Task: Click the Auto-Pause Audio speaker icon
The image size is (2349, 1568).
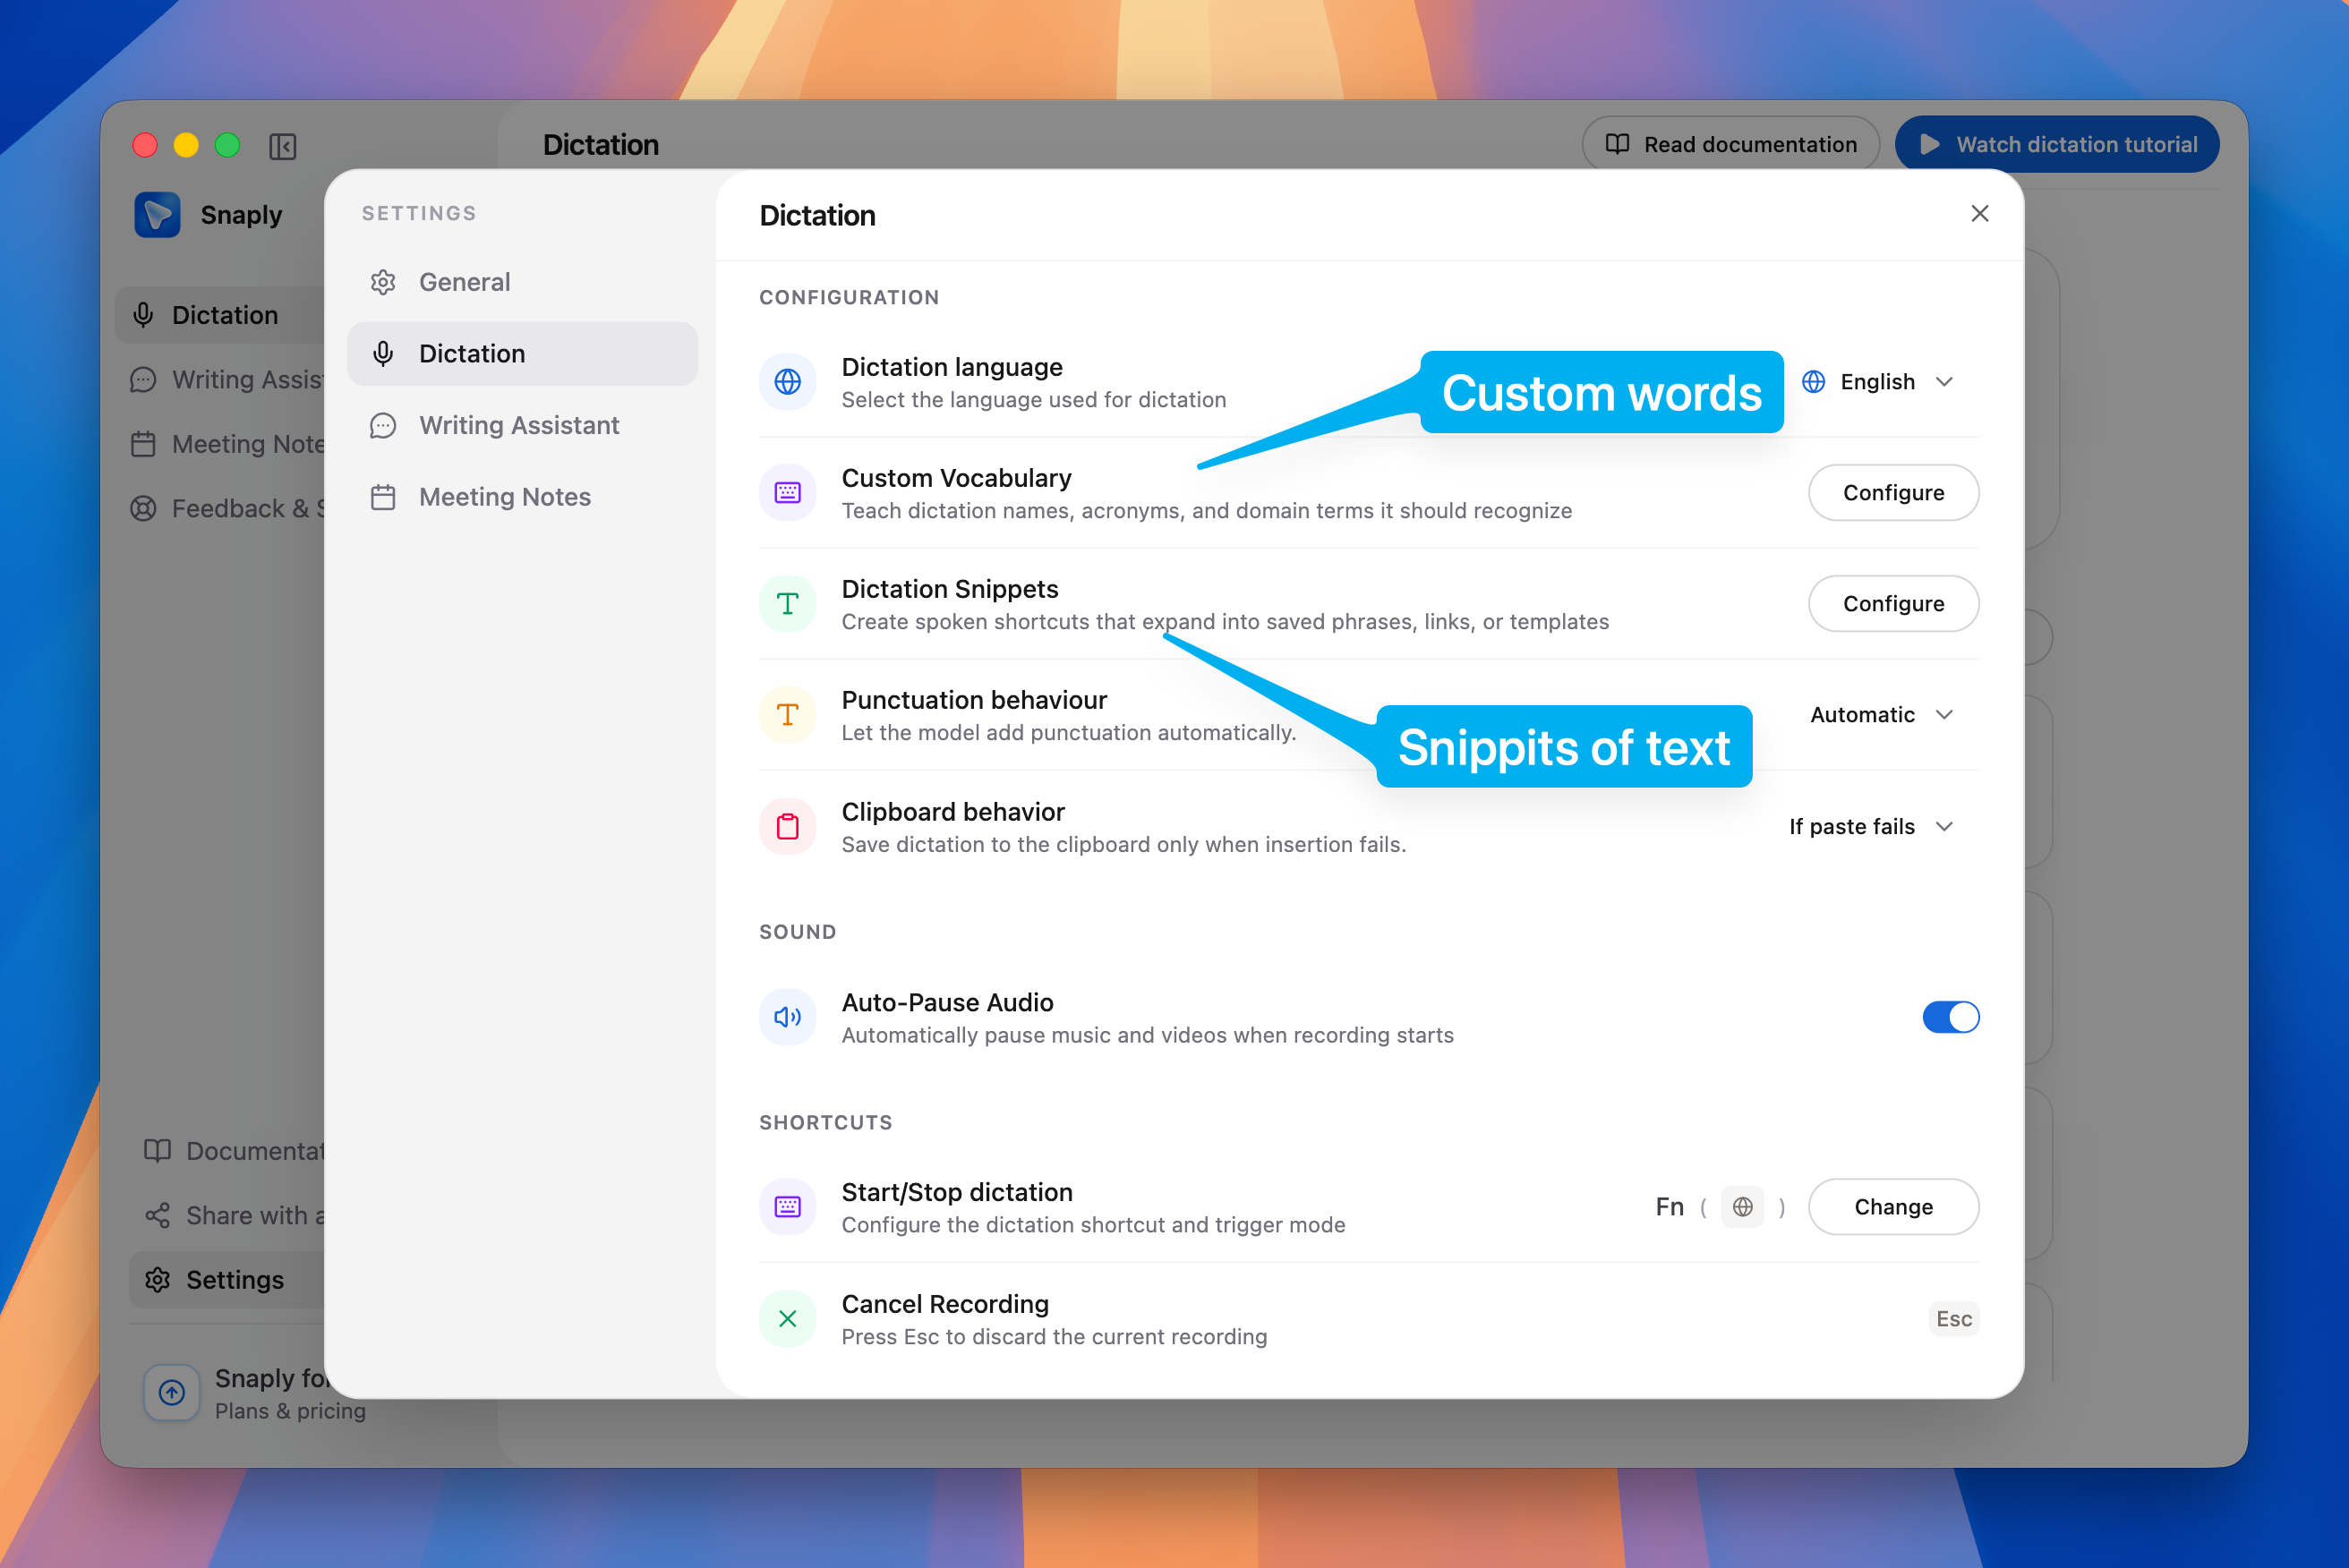Action: (788, 1017)
